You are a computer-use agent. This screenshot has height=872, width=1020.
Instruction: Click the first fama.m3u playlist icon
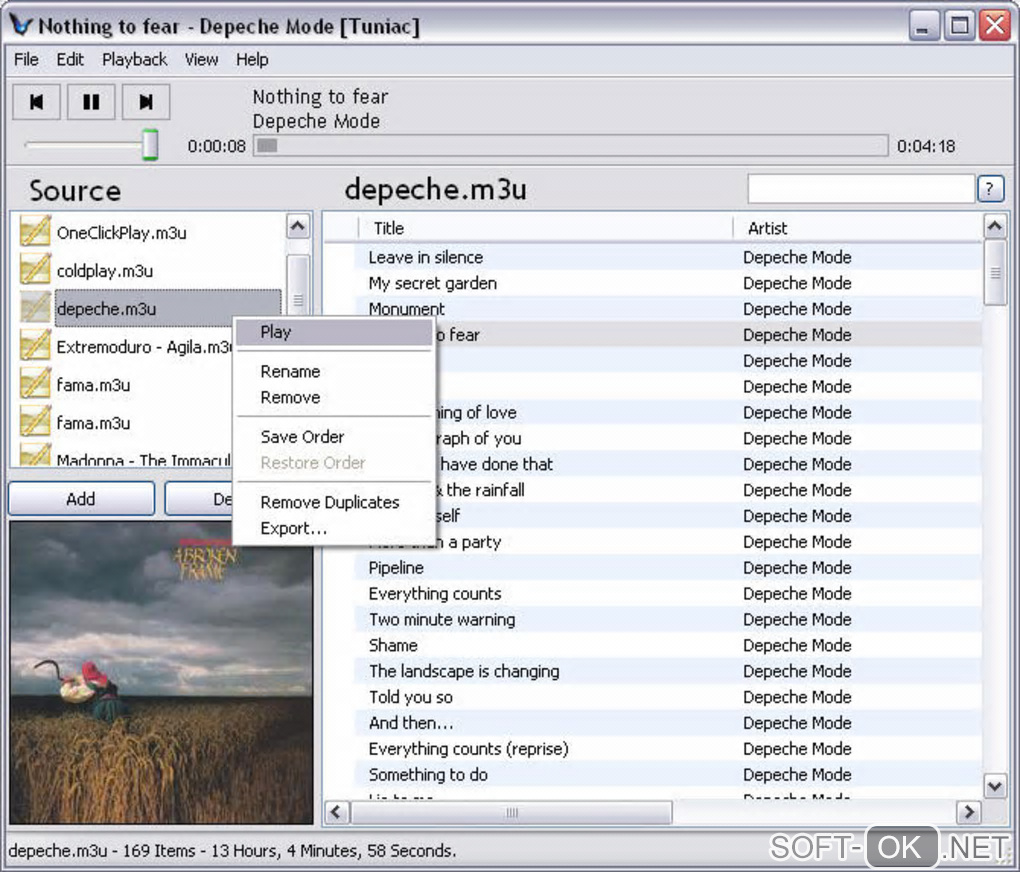coord(35,383)
